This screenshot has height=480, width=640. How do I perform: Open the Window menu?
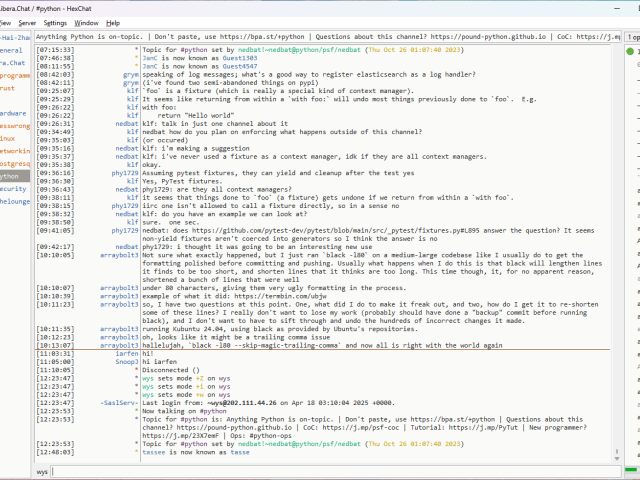[87, 22]
